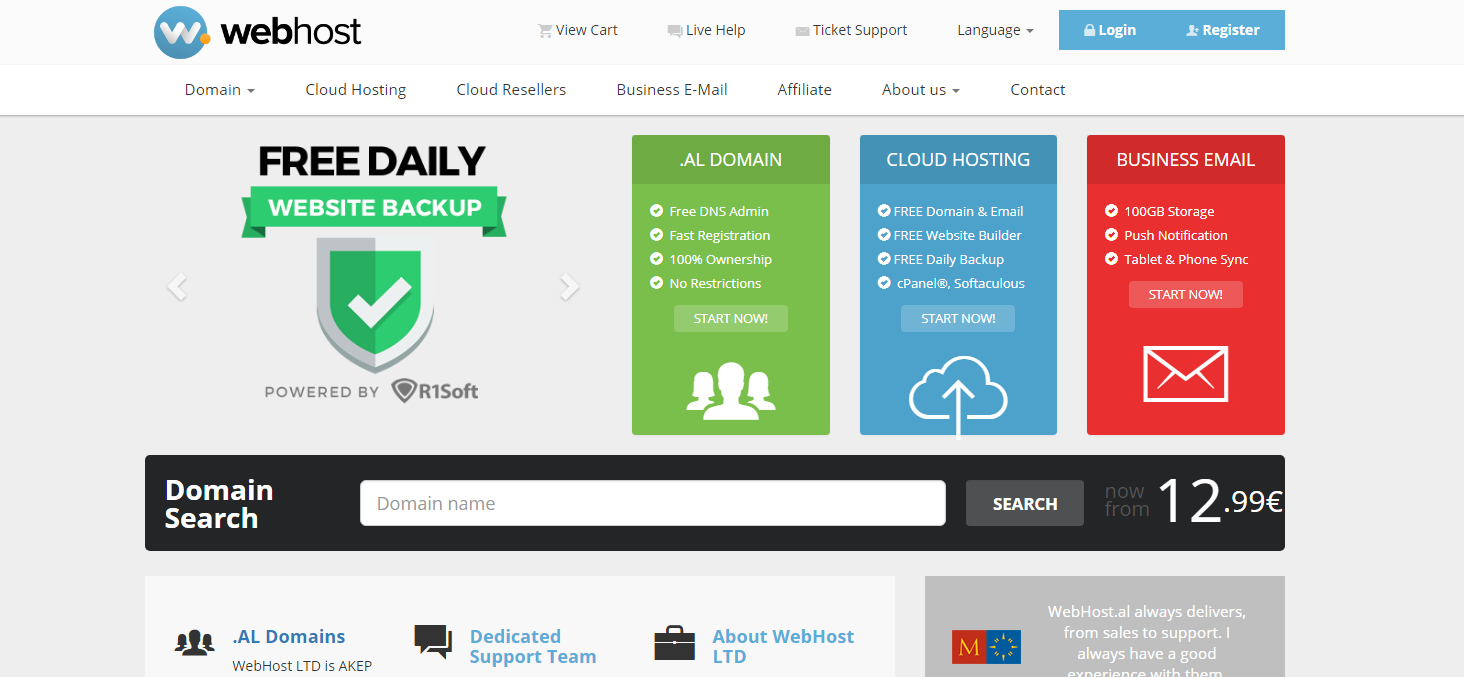The image size is (1464, 677).
Task: Click the cloud upload icon
Action: point(958,396)
